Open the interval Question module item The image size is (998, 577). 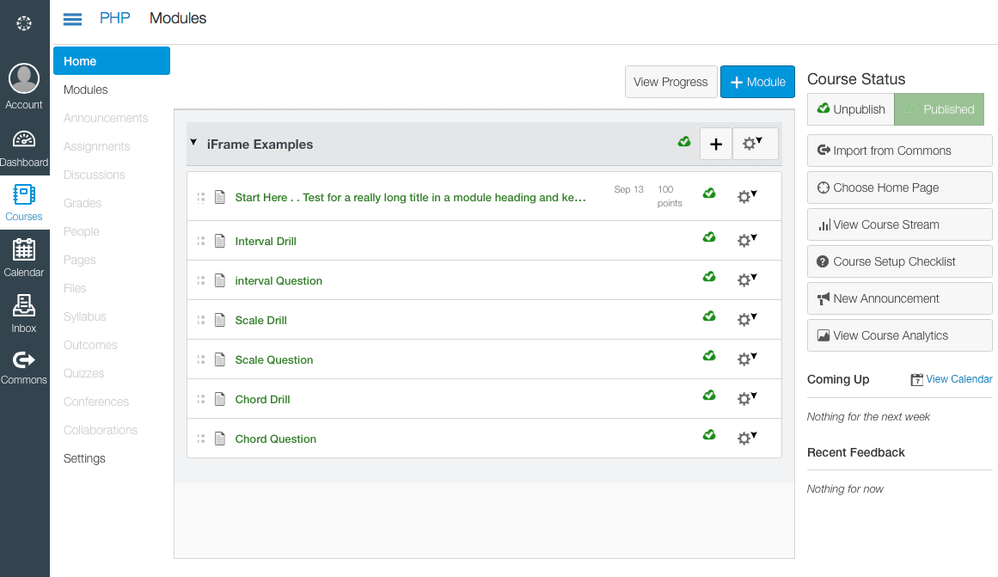coord(278,281)
